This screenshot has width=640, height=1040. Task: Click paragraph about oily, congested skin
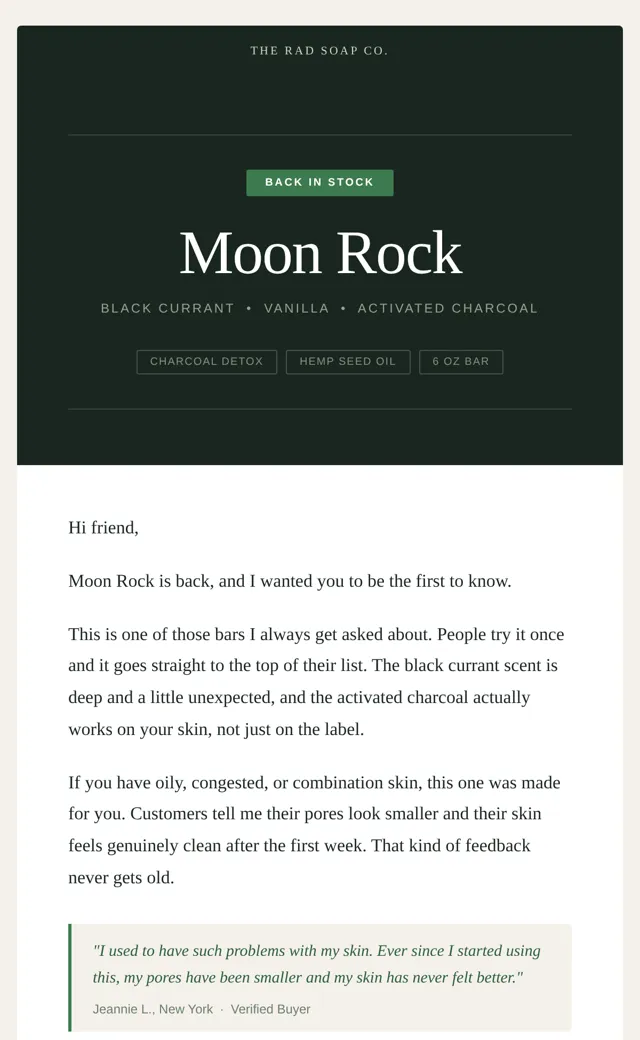coord(314,830)
